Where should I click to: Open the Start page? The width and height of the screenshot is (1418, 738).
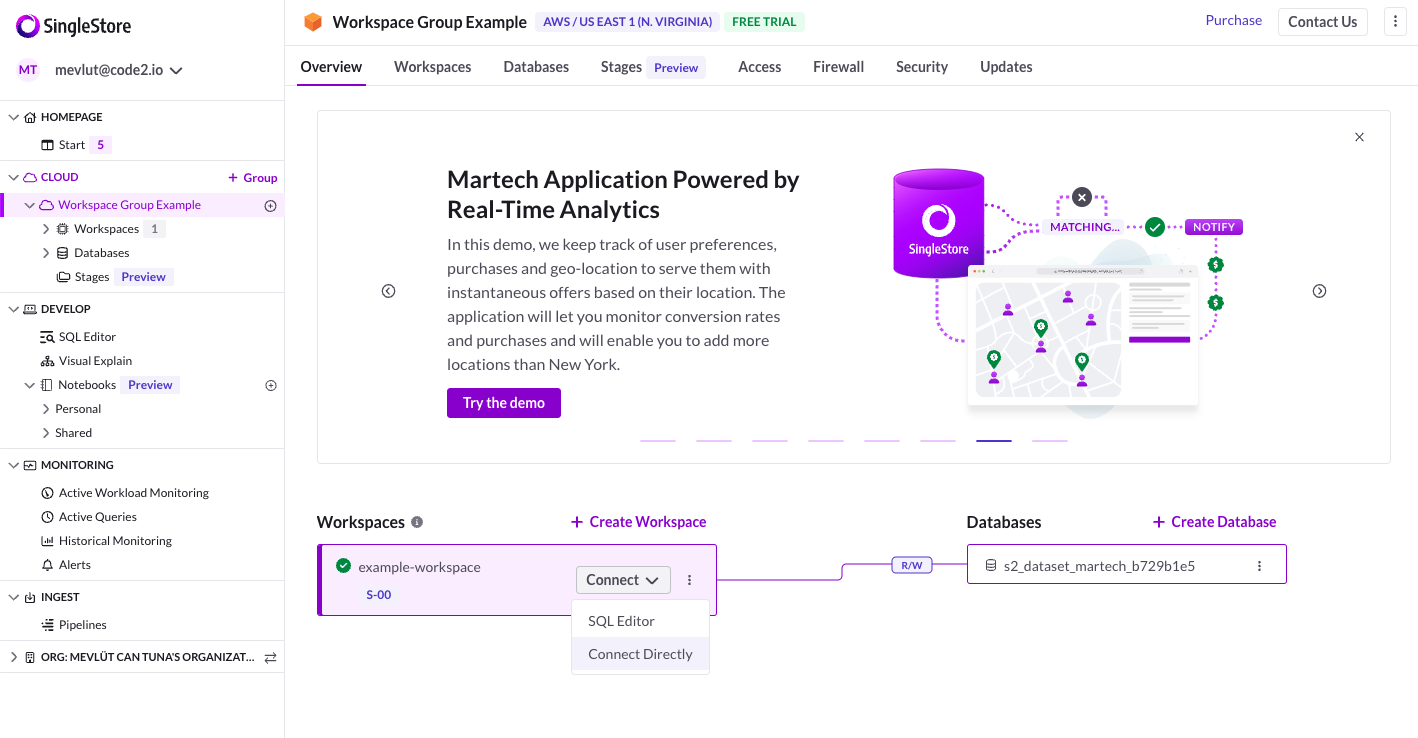[72, 145]
